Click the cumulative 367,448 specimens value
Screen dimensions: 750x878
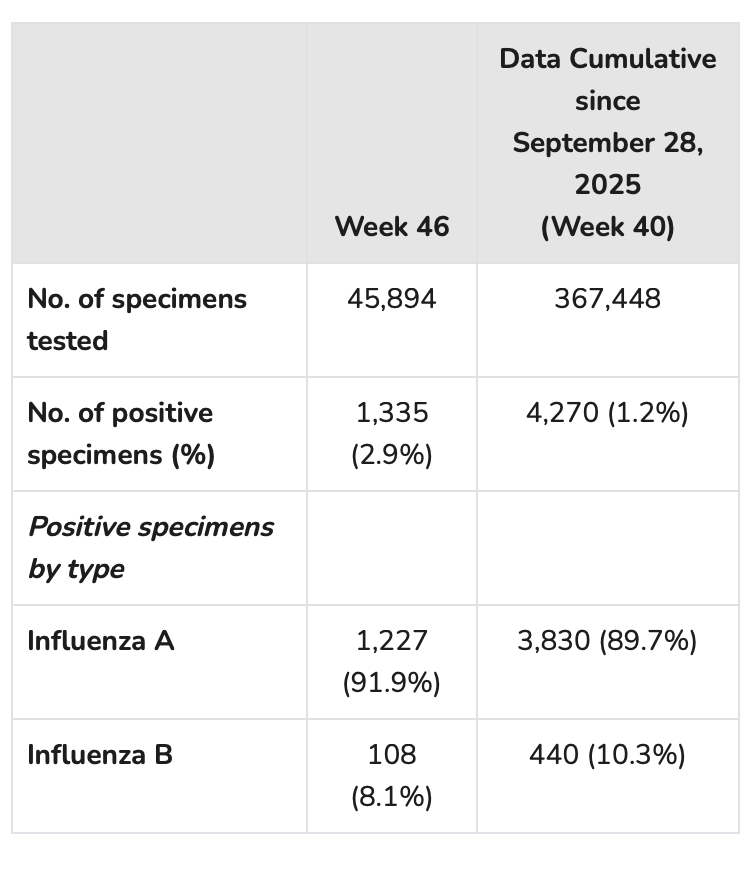coord(608,299)
